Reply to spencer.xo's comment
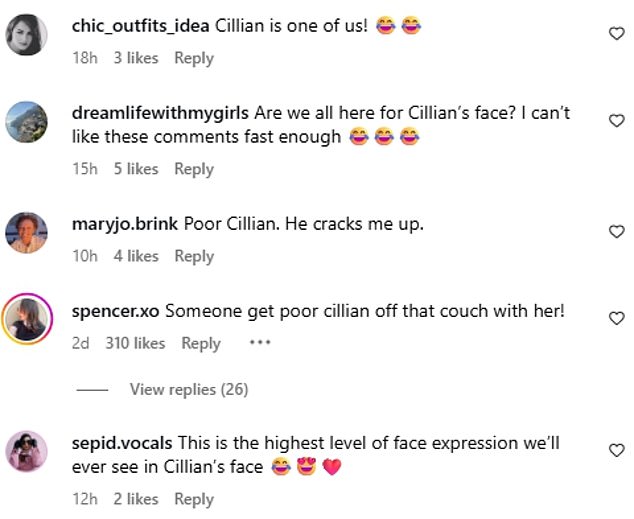The image size is (634, 519). pyautogui.click(x=200, y=343)
